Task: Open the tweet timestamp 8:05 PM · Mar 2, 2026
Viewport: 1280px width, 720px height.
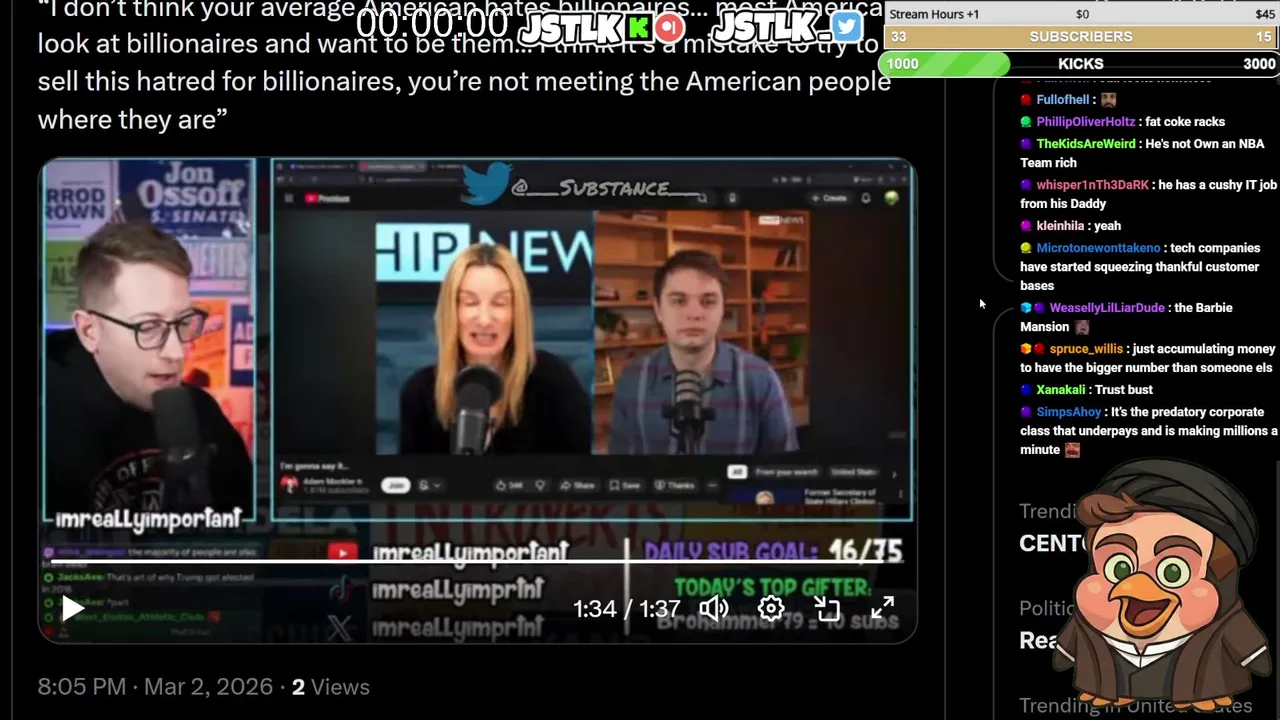Action: (x=155, y=687)
